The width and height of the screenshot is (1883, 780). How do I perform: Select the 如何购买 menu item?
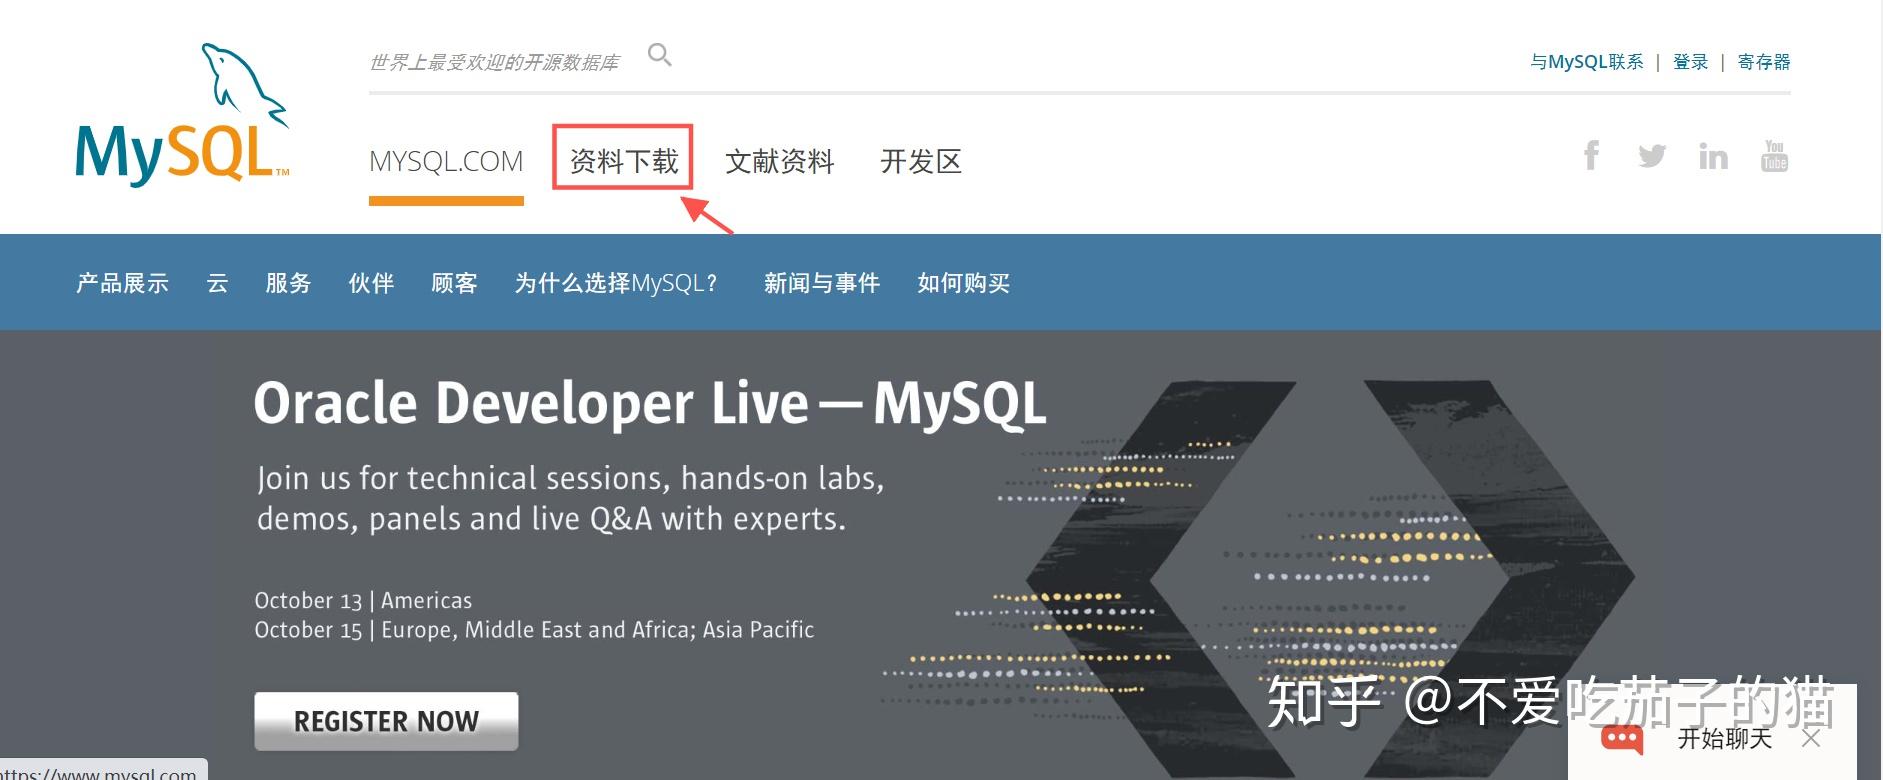[x=964, y=283]
